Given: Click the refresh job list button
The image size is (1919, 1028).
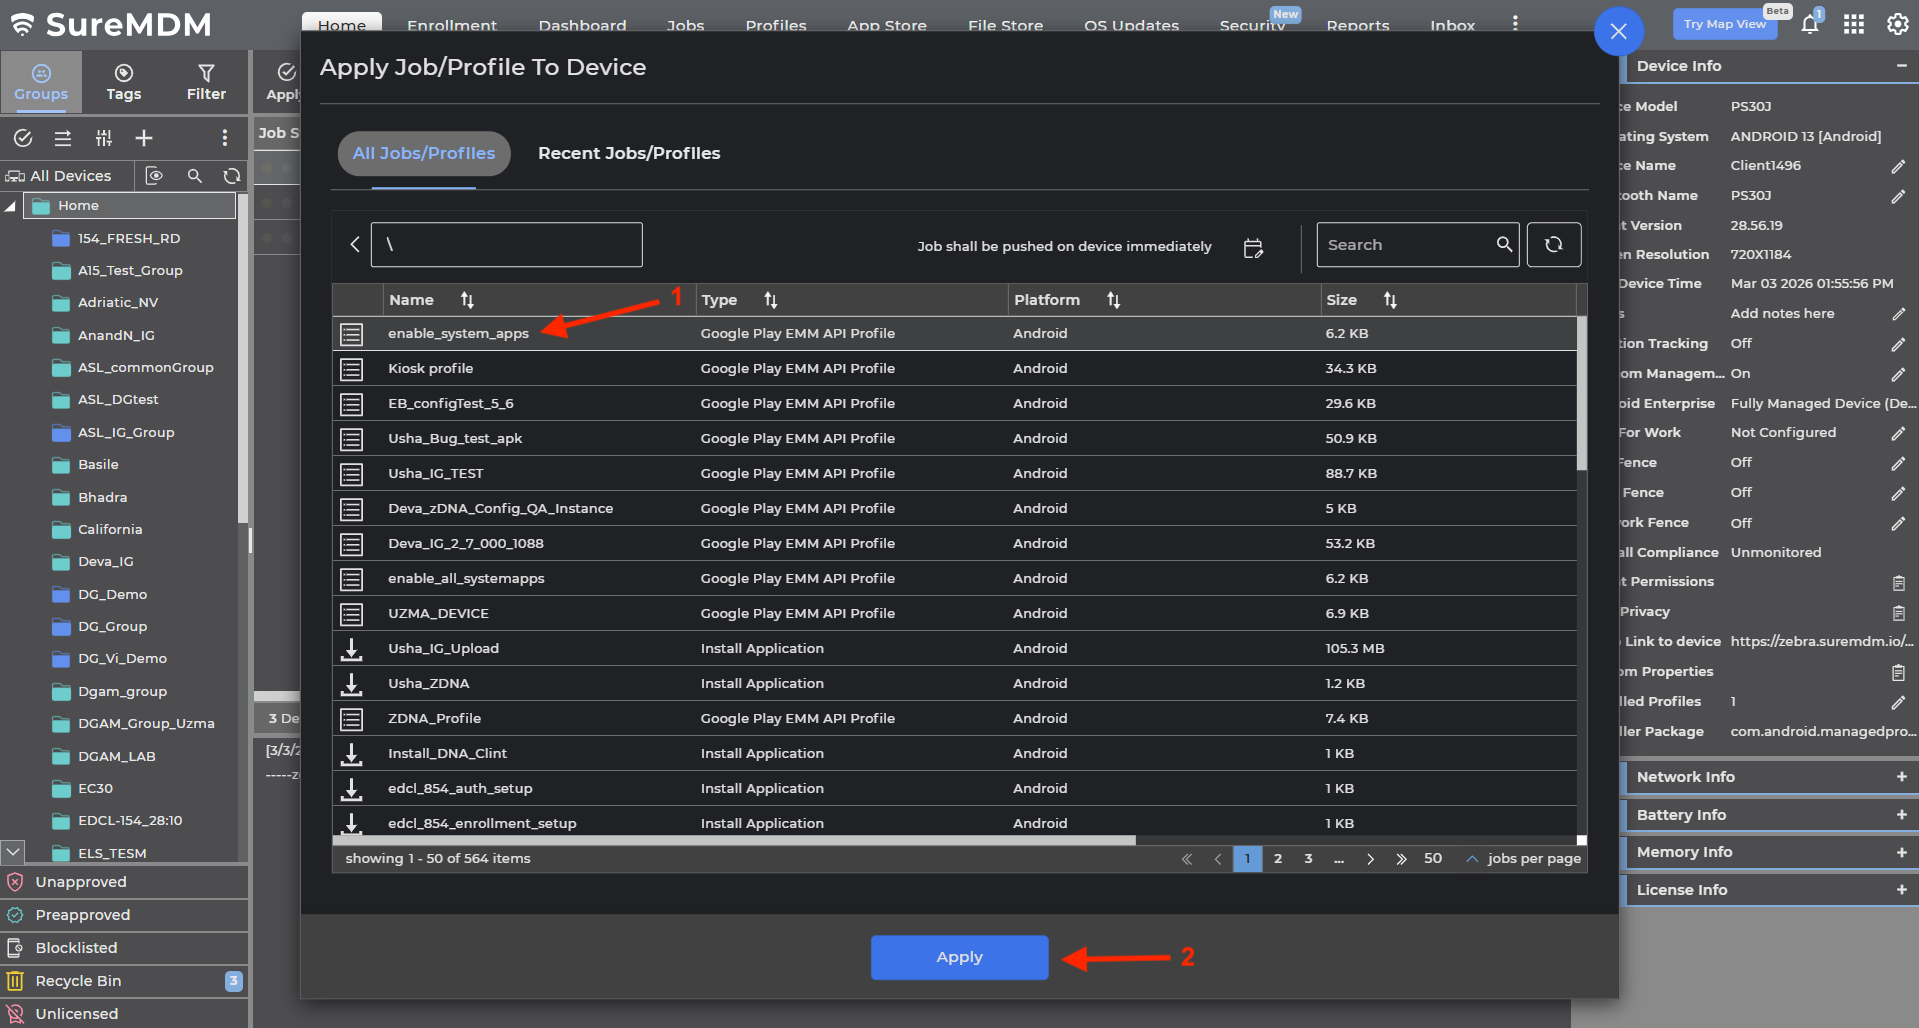Looking at the screenshot, I should [x=1553, y=245].
